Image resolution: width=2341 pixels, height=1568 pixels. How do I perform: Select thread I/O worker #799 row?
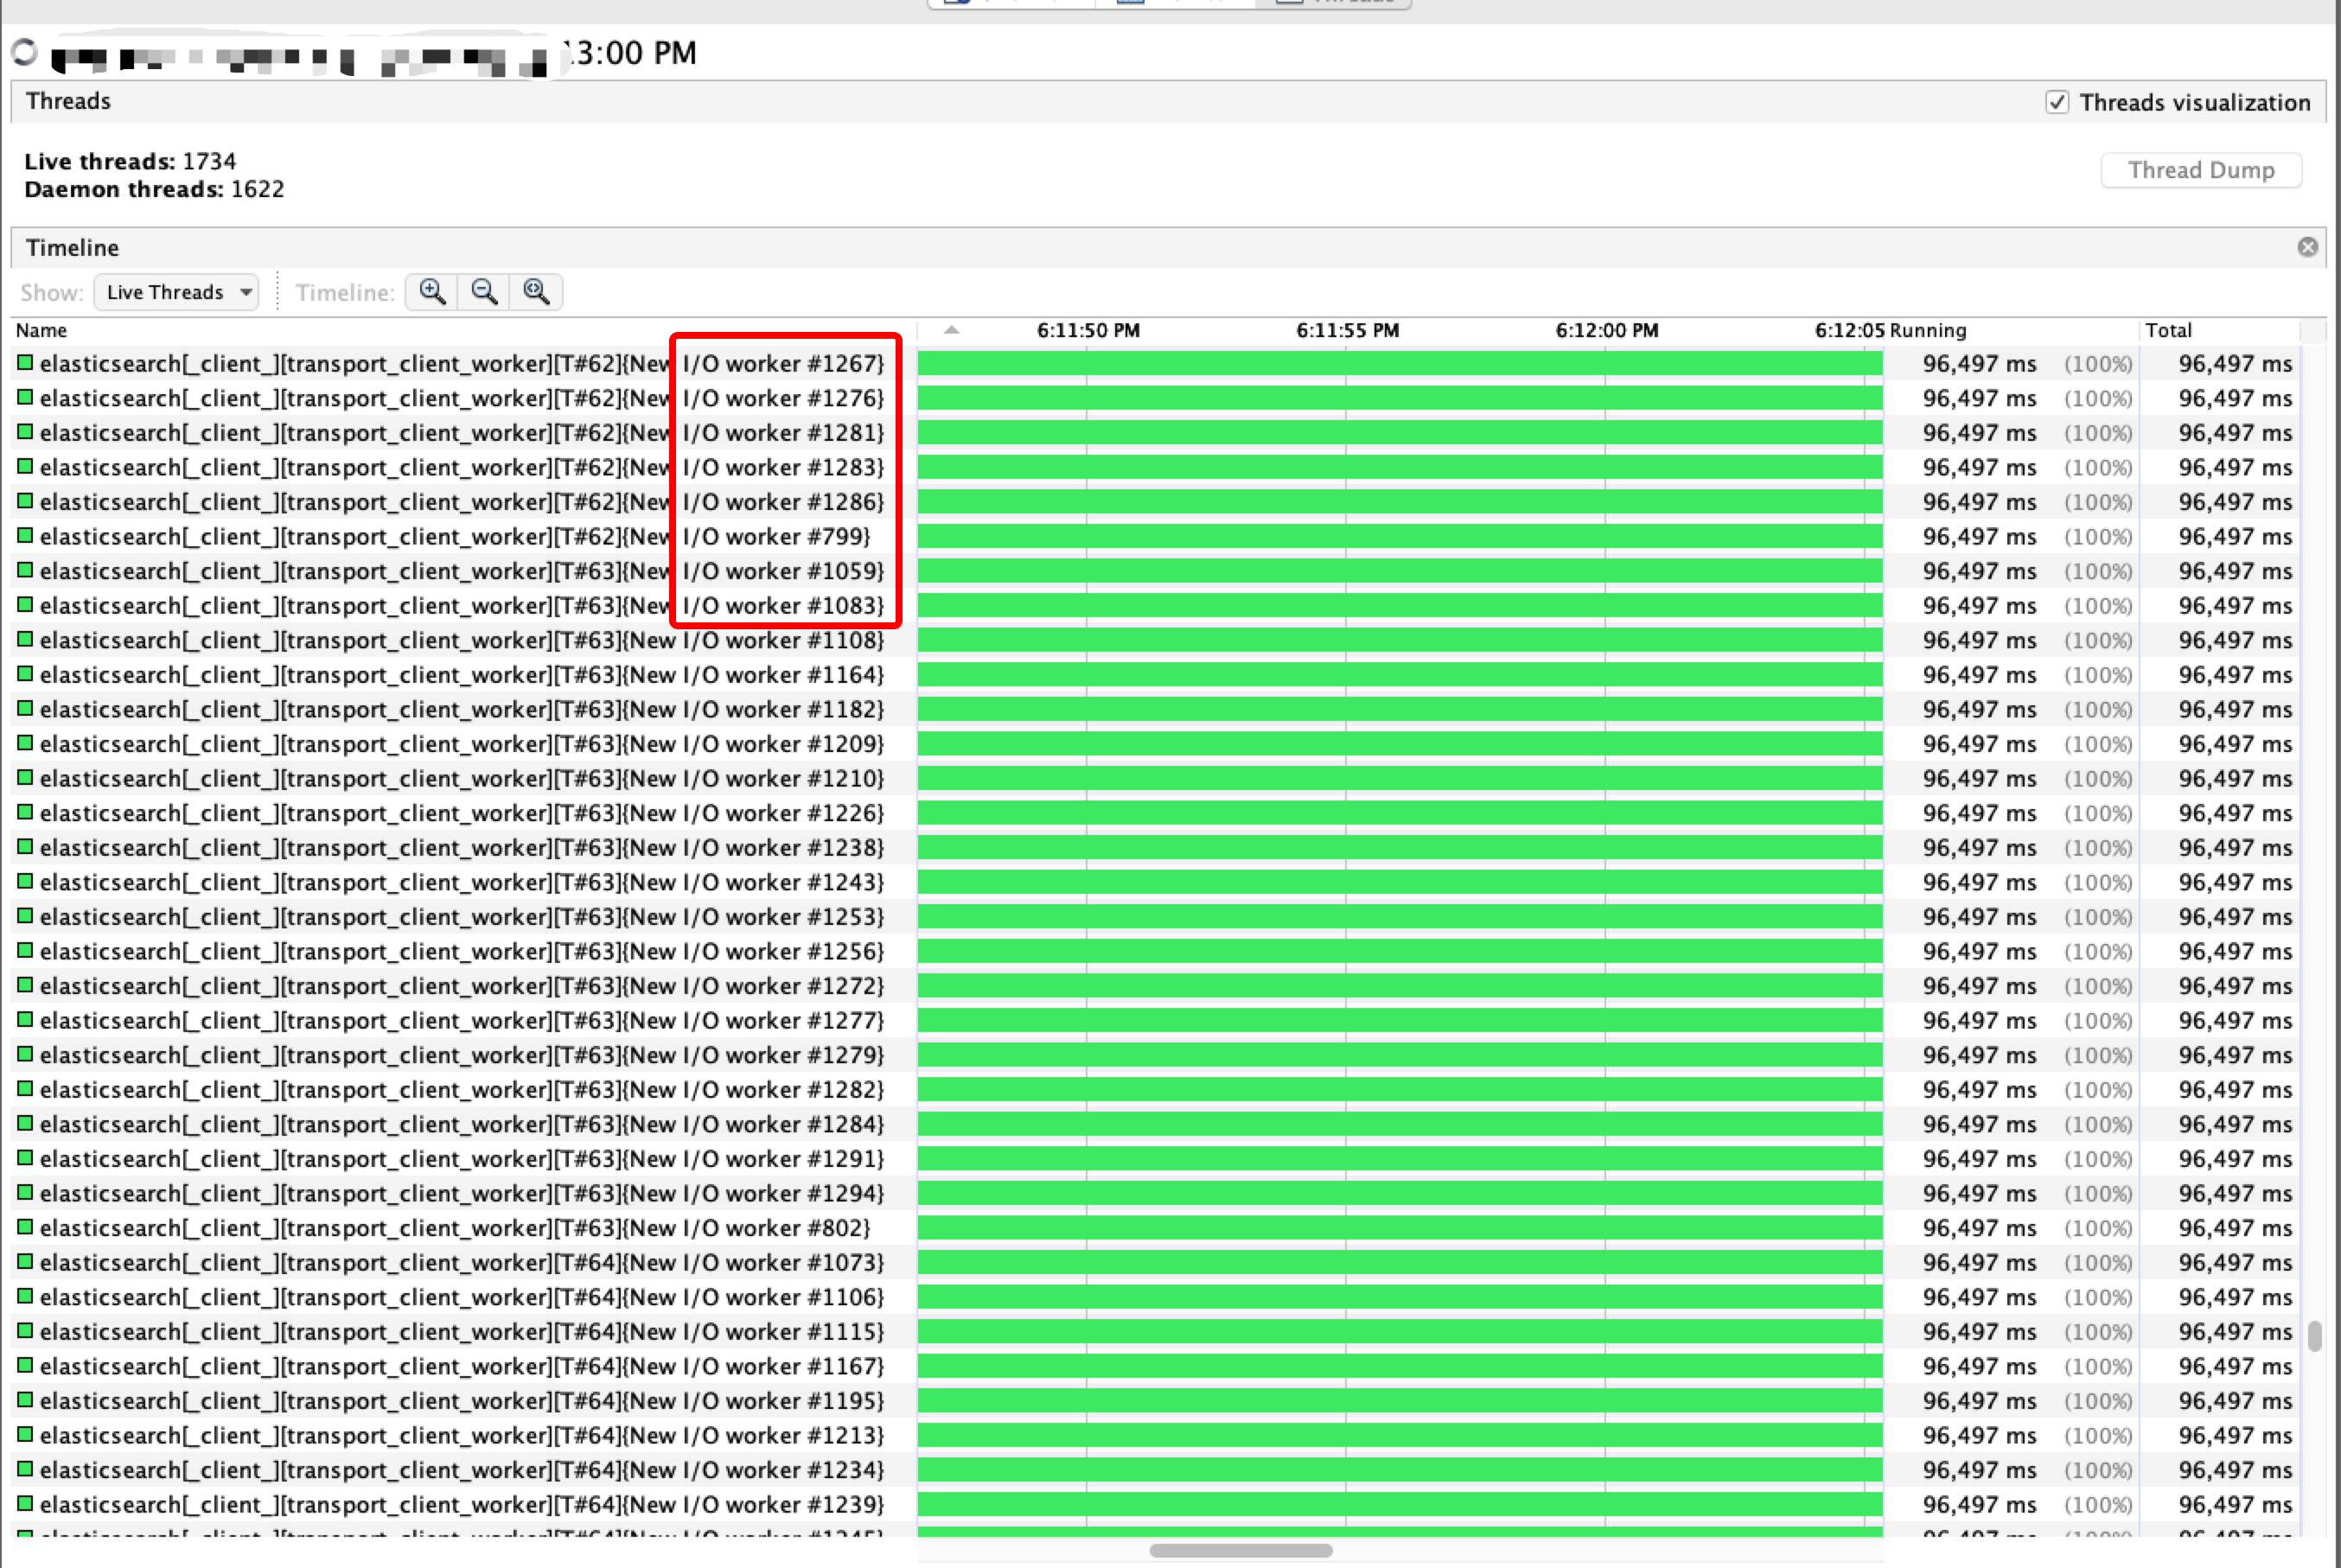point(1156,537)
